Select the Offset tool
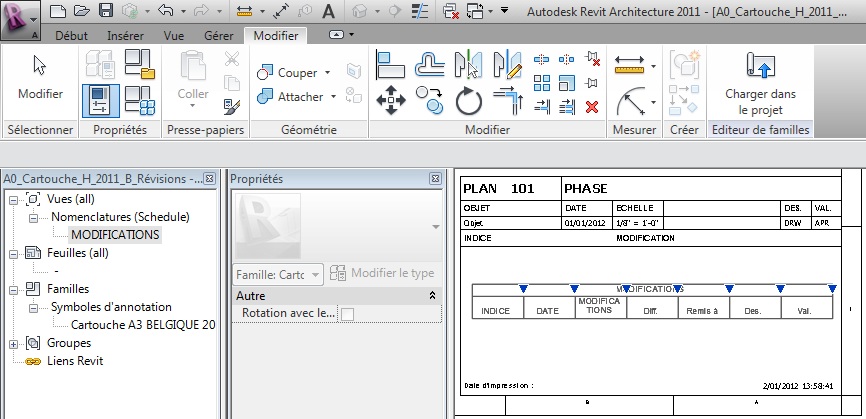 (430, 64)
